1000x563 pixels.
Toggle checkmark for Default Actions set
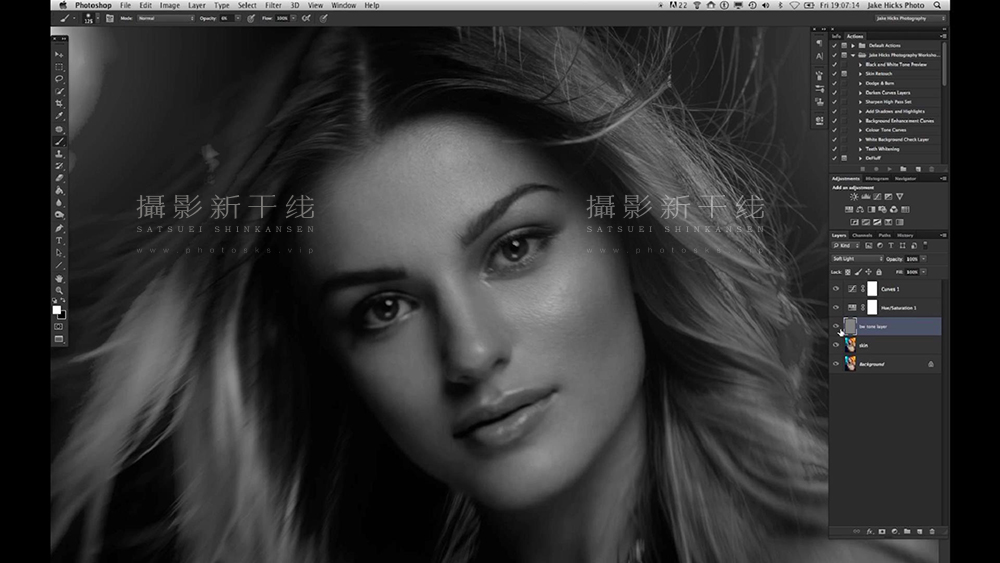pos(835,45)
